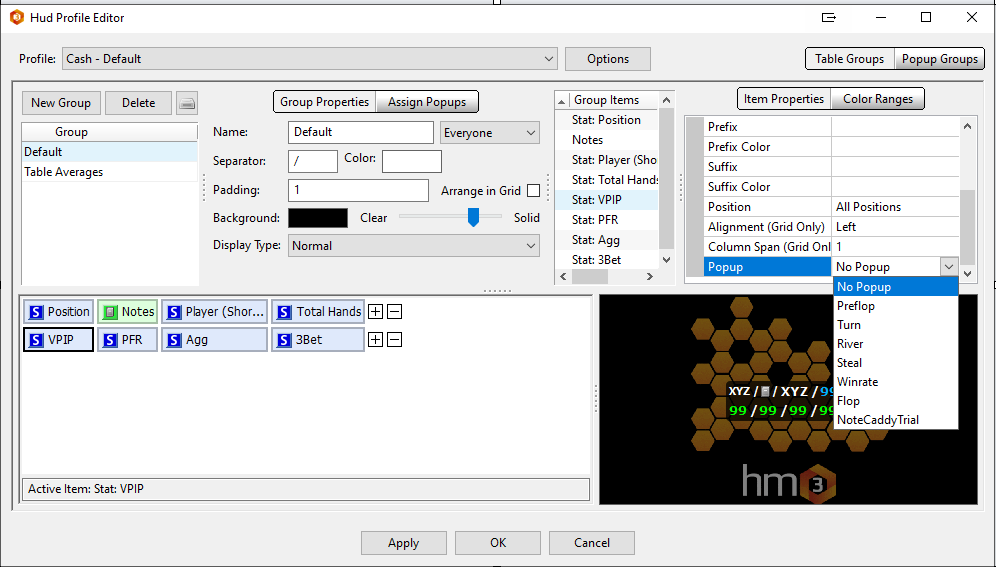Select Stat: Position in Group Items

(x=607, y=120)
